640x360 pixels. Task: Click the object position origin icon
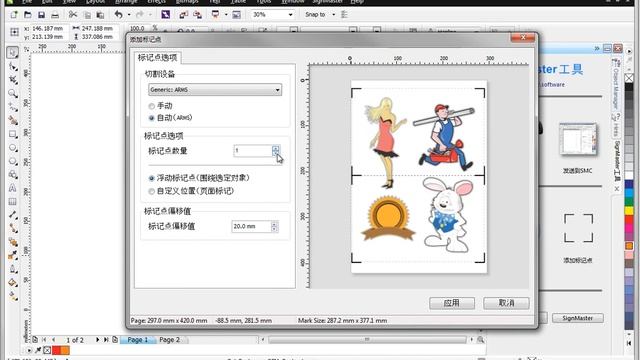(14, 32)
